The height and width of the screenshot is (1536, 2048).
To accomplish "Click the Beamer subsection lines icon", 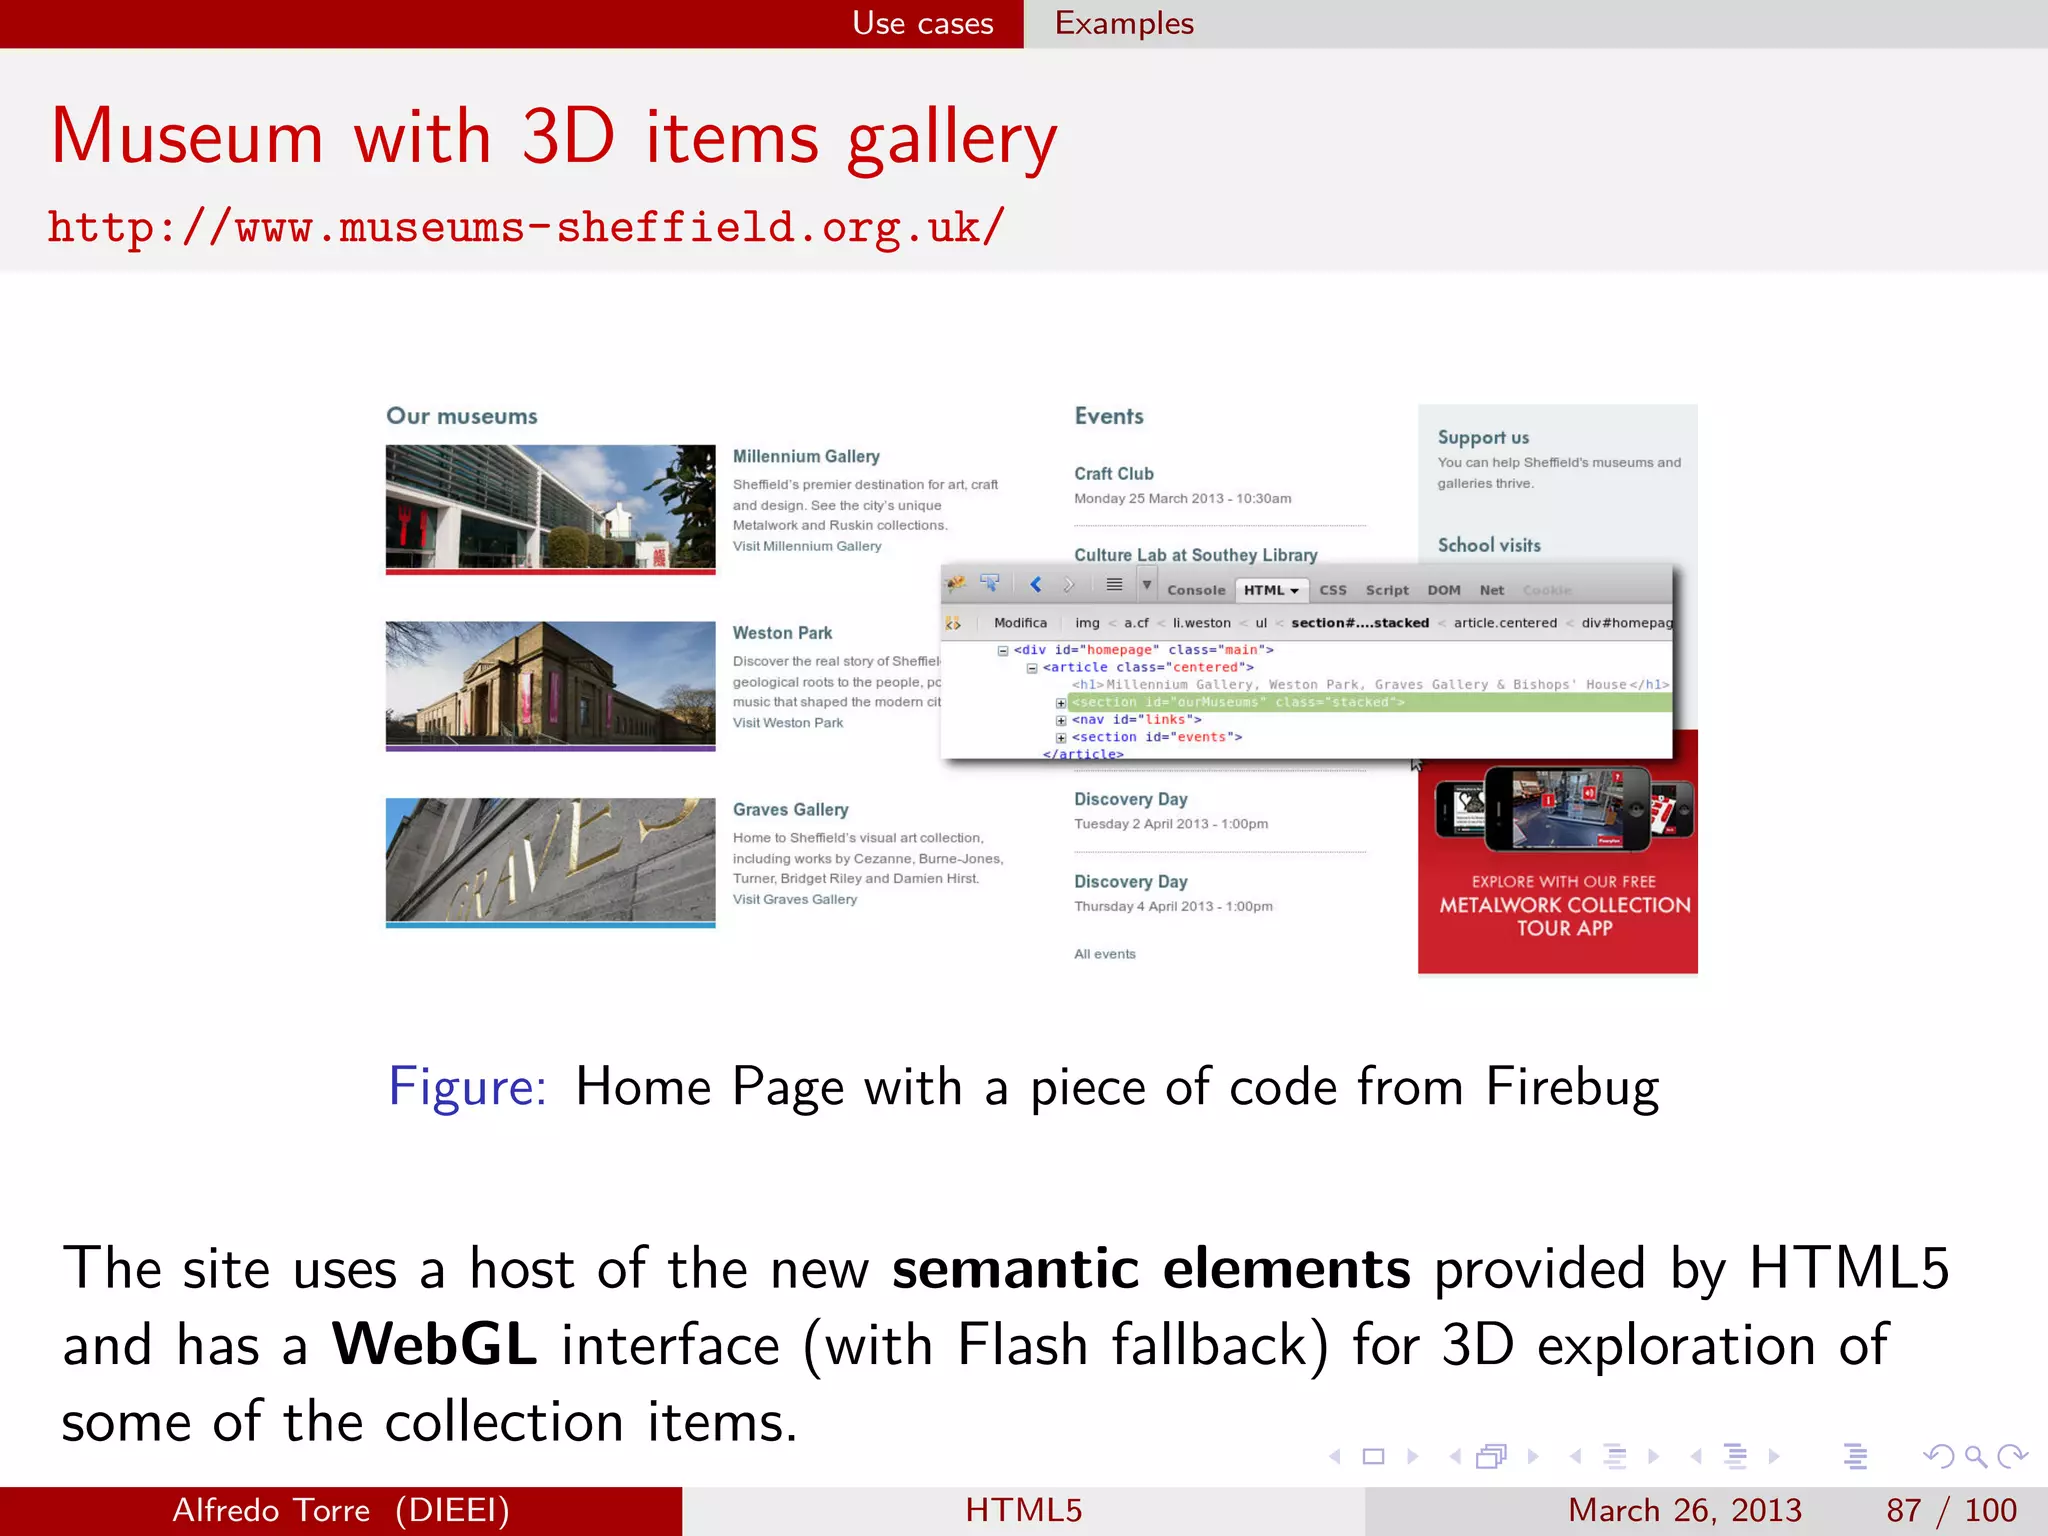I will click(1615, 1456).
